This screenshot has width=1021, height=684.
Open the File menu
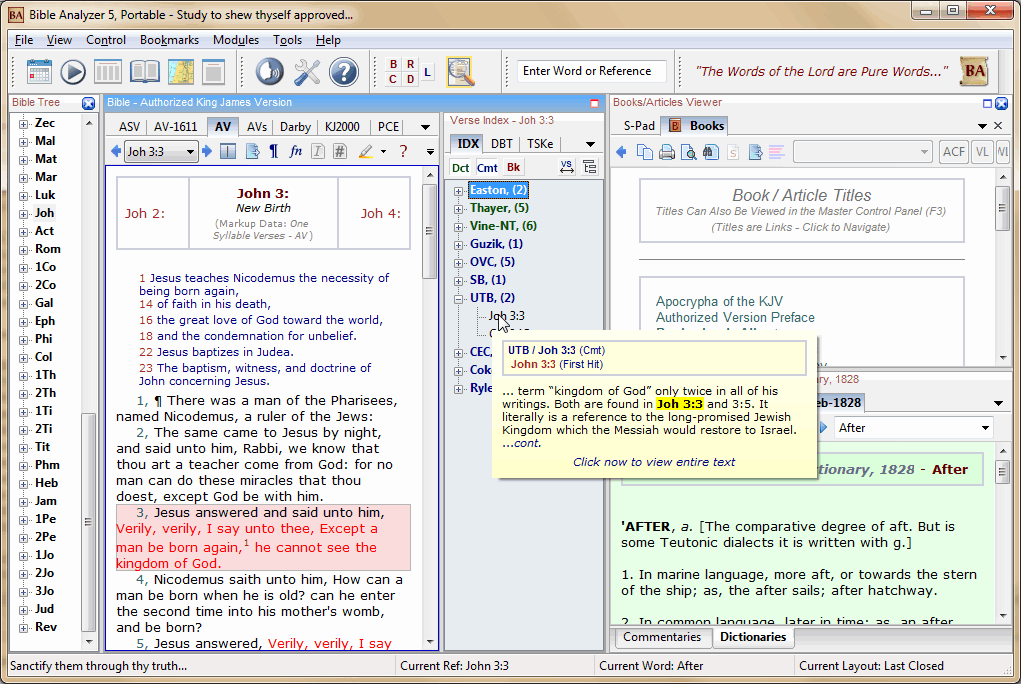24,40
